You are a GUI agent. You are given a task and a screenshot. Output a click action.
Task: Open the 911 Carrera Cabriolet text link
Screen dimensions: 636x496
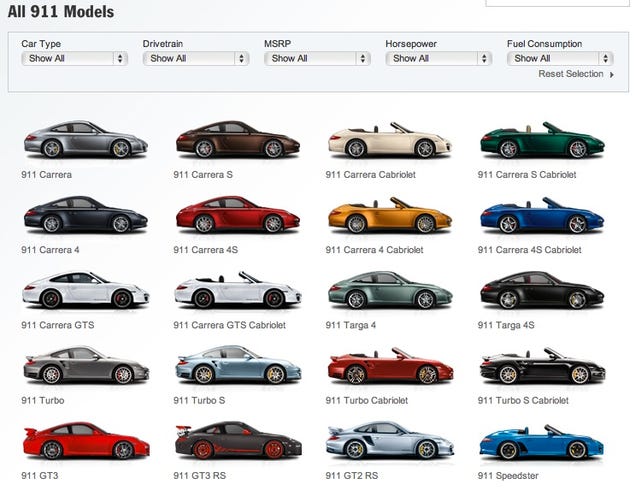pyautogui.click(x=370, y=175)
